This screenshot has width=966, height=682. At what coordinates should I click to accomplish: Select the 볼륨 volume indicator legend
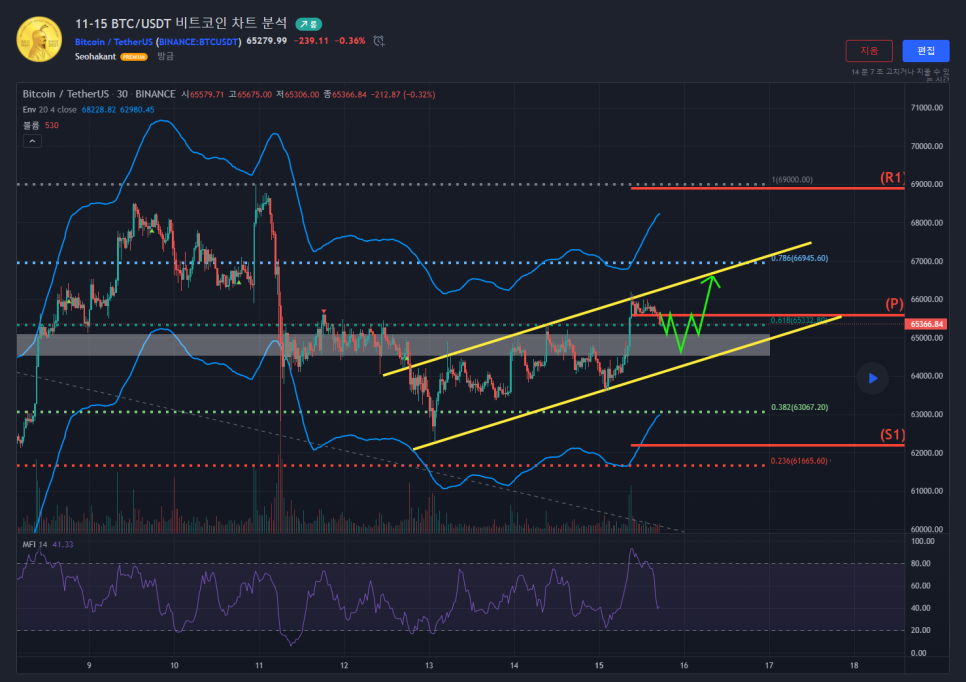pyautogui.click(x=32, y=125)
